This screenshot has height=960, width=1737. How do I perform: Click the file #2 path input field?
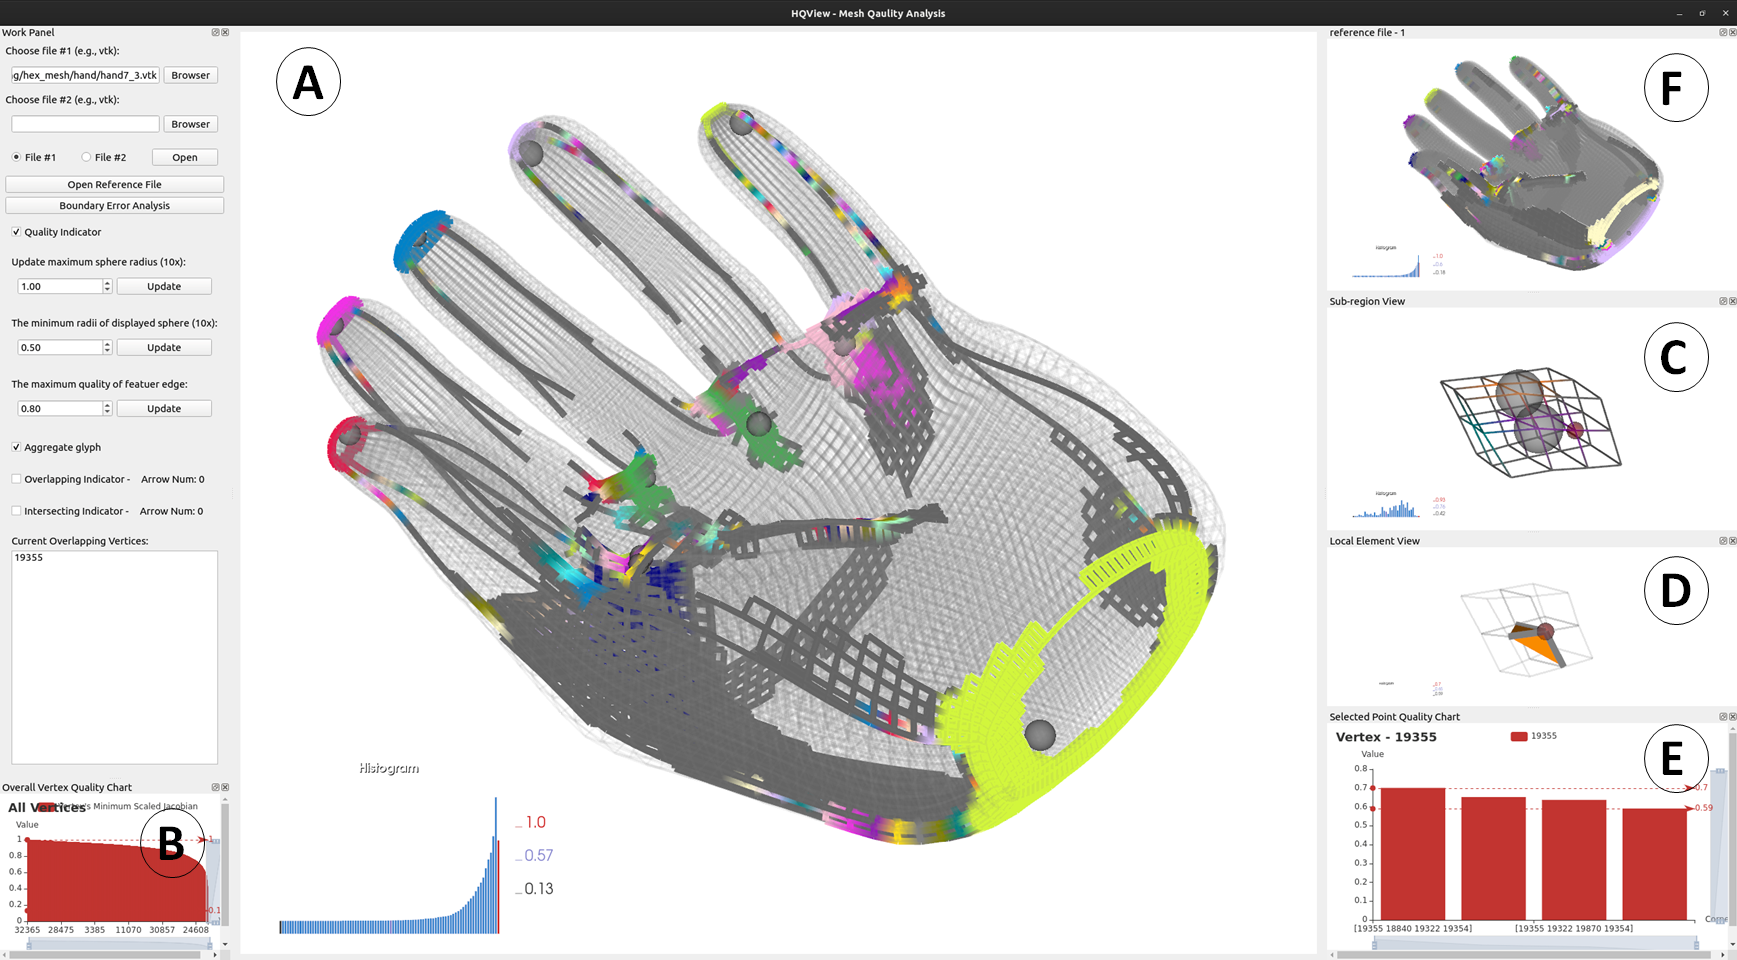coord(85,125)
